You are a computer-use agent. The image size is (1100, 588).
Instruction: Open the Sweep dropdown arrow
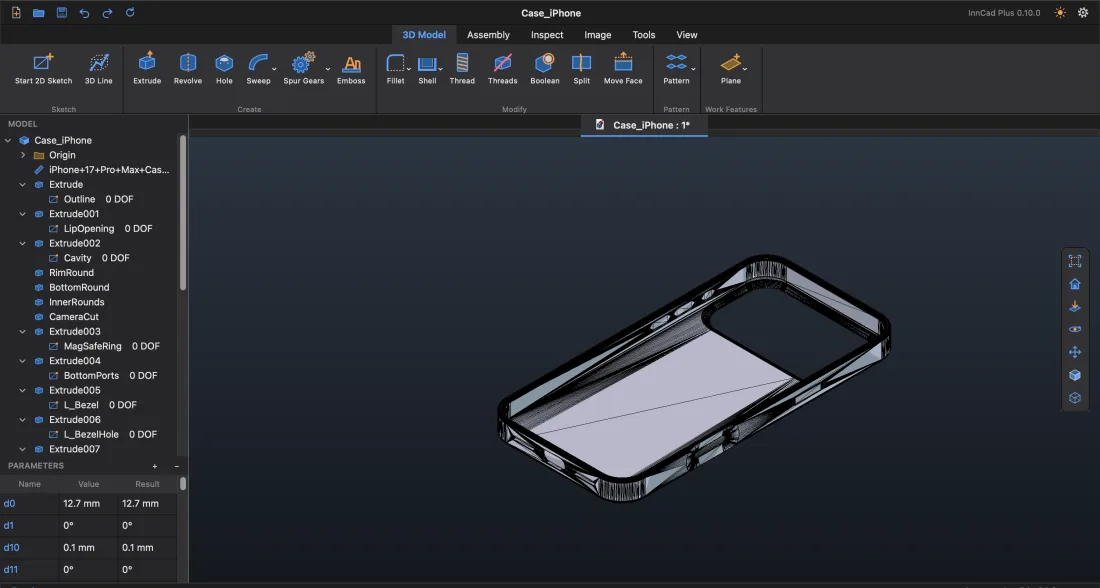pyautogui.click(x=274, y=69)
